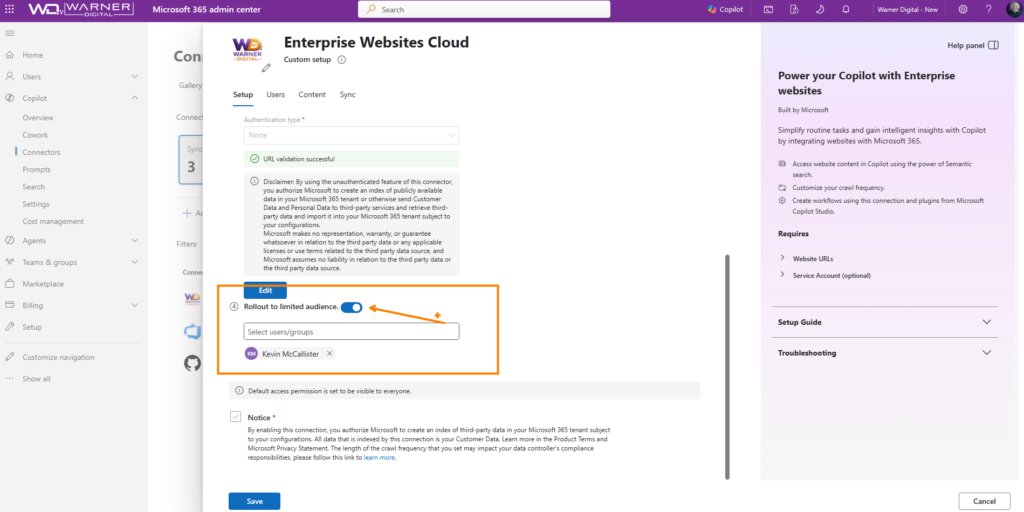Check the Notice checkbox
This screenshot has height=512, width=1024.
click(235, 417)
